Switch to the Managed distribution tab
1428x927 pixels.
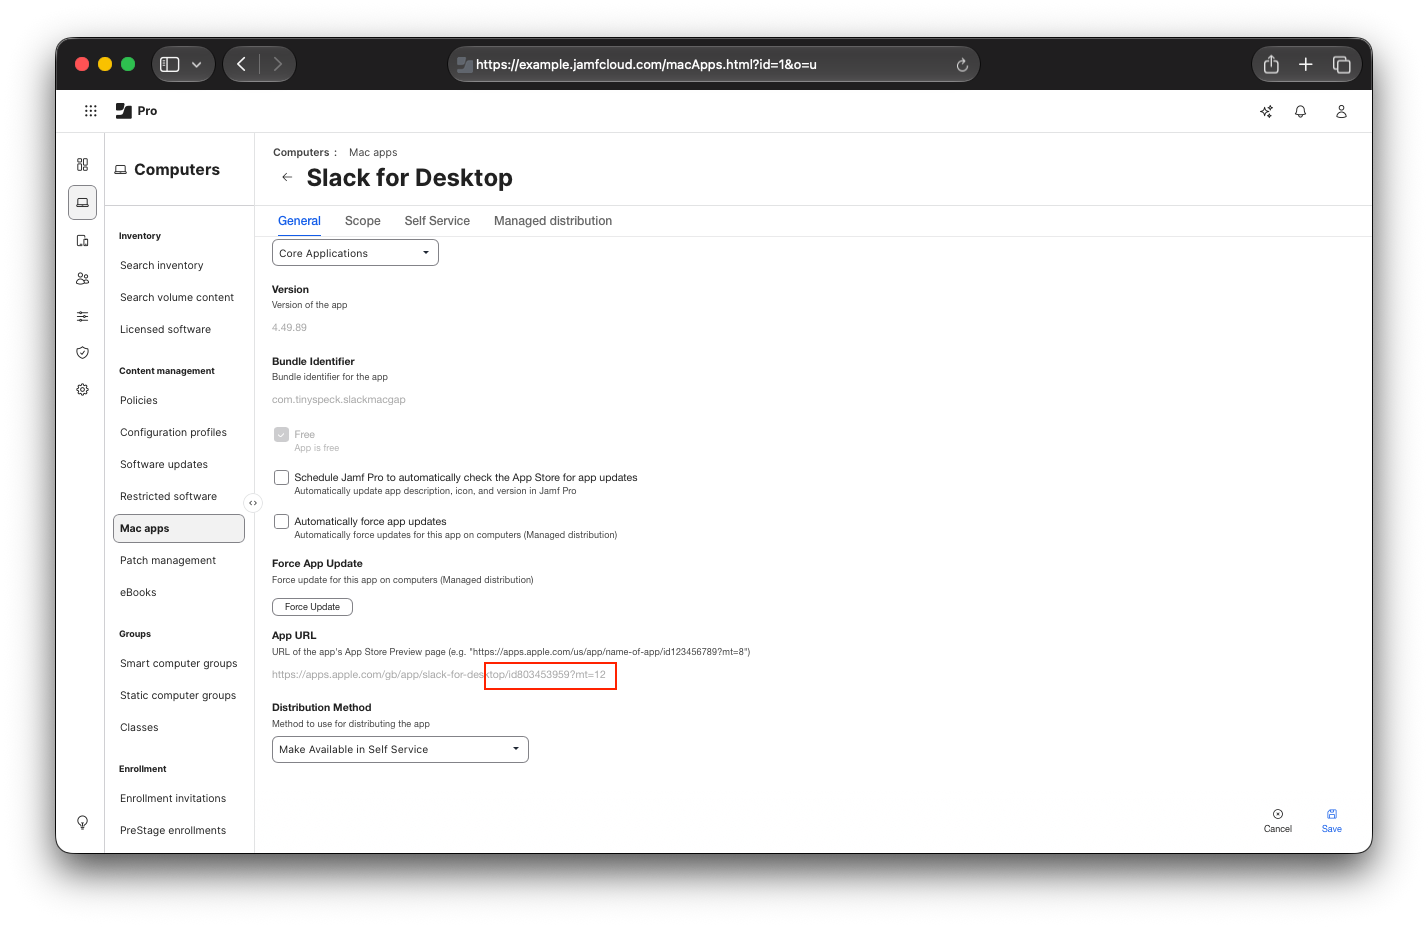[553, 221]
